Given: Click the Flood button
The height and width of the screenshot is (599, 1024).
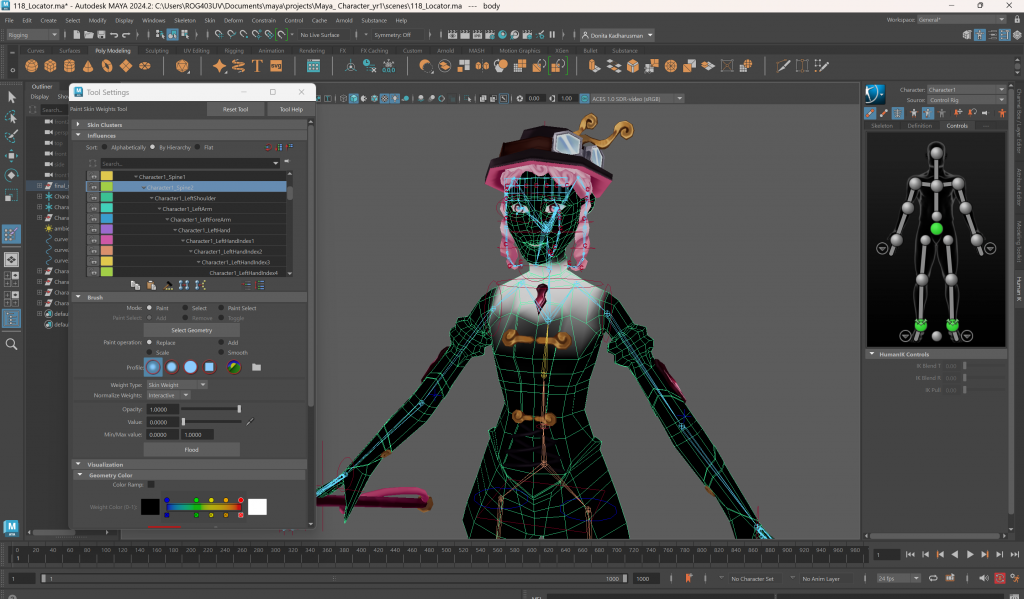Looking at the screenshot, I should (191, 449).
